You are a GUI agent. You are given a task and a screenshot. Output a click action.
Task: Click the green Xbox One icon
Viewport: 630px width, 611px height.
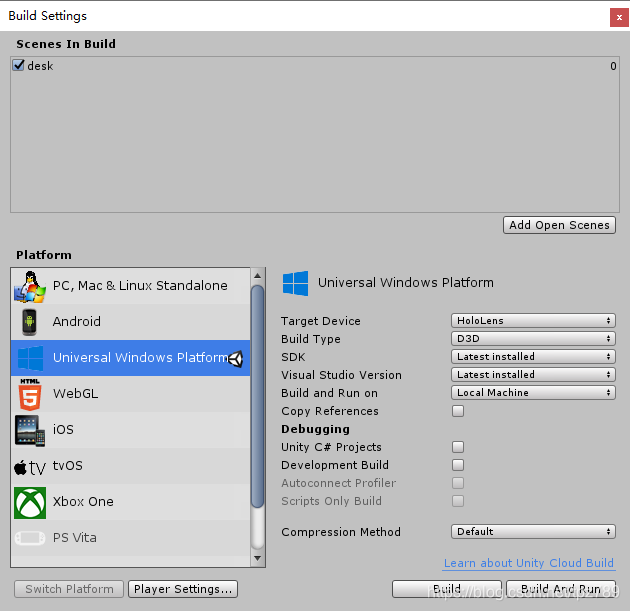pos(30,503)
